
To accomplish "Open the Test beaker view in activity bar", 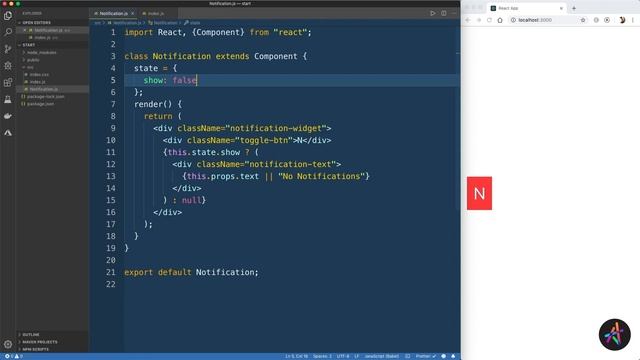I will [x=8, y=99].
